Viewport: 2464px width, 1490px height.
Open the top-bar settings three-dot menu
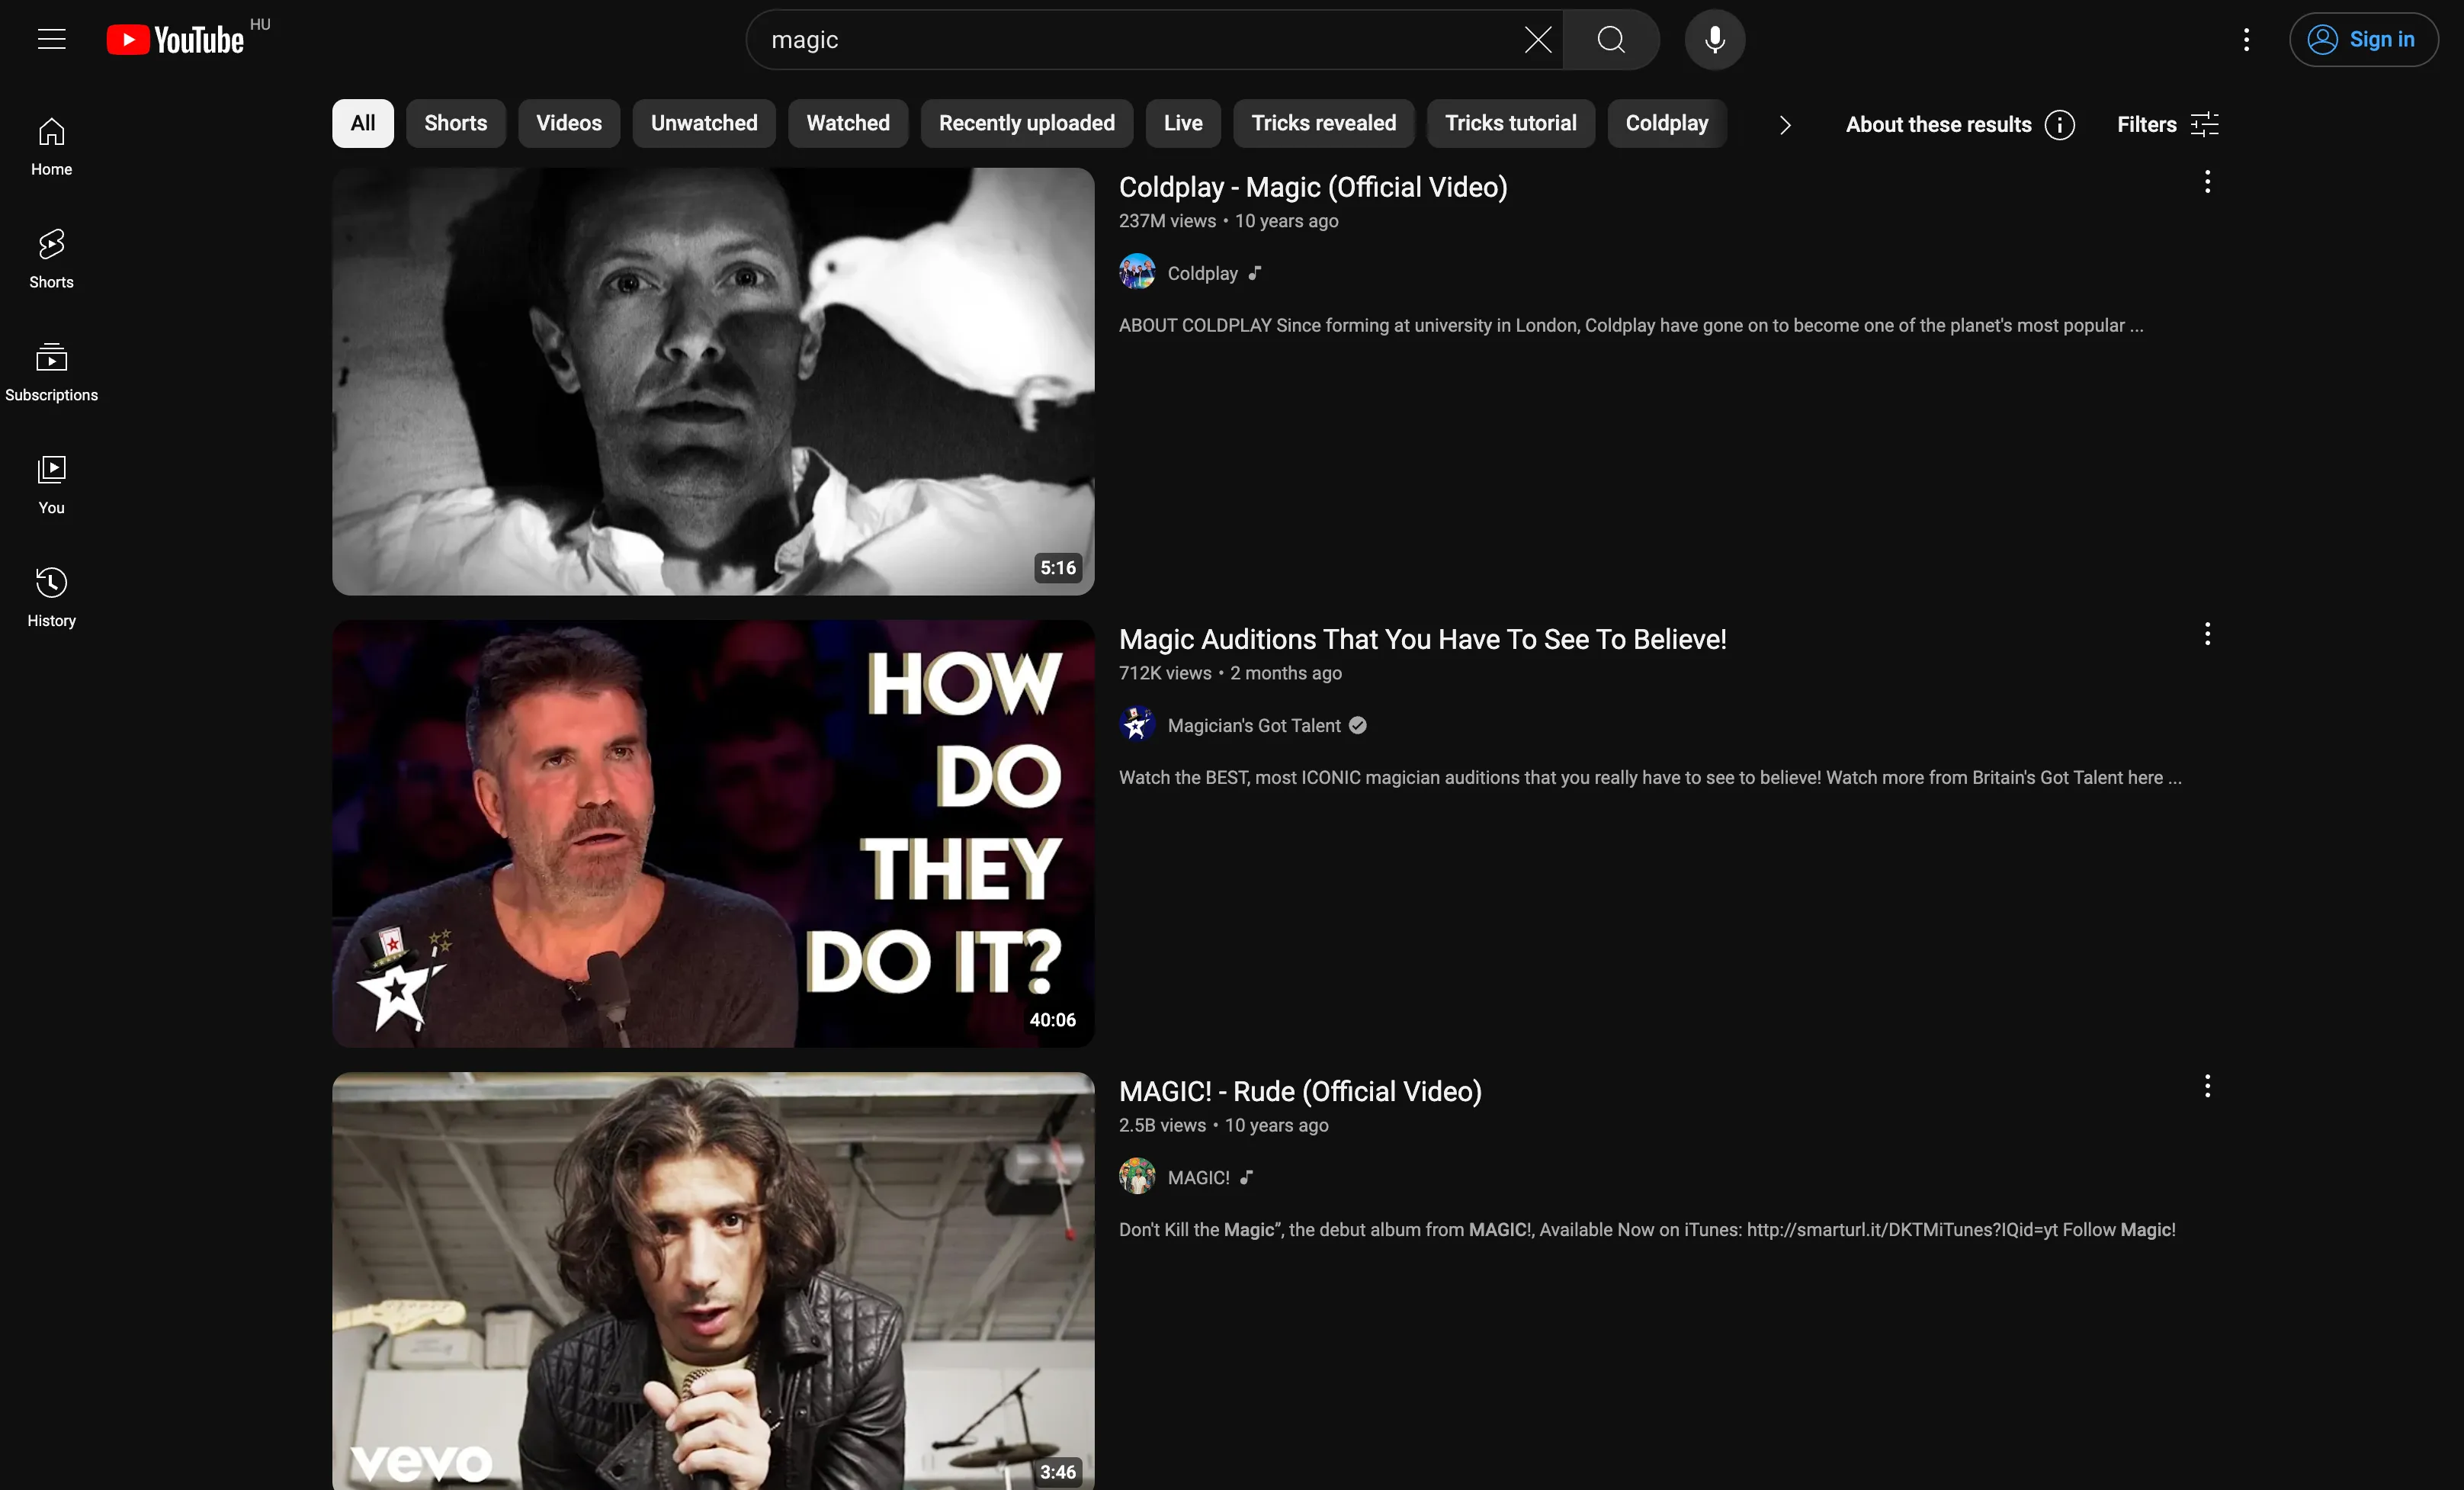tap(2246, 40)
